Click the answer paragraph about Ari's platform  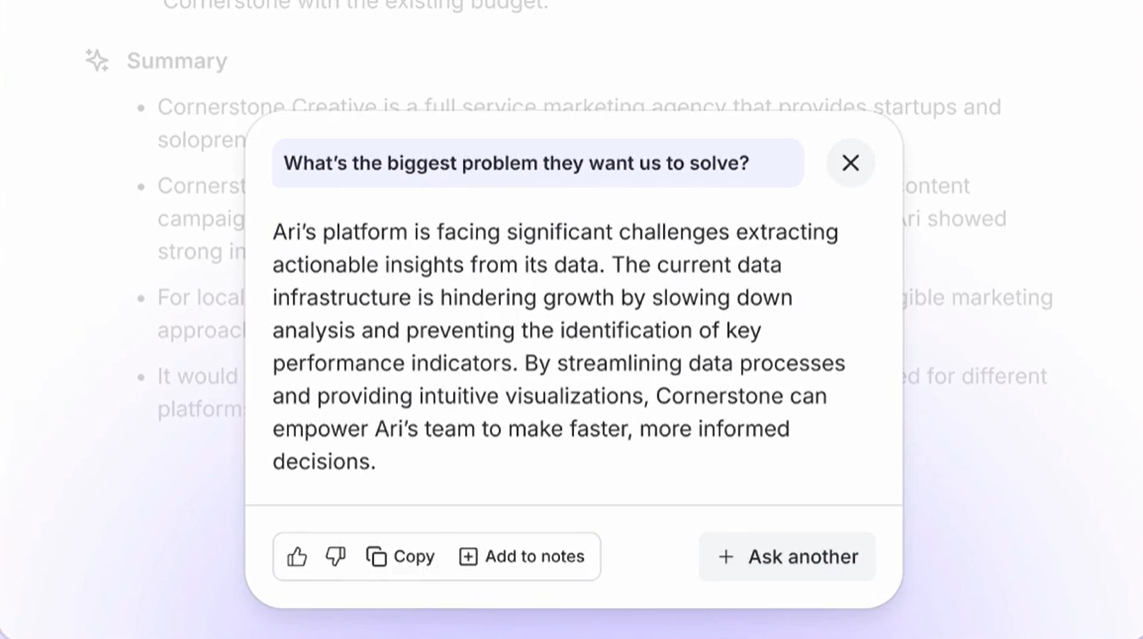558,346
